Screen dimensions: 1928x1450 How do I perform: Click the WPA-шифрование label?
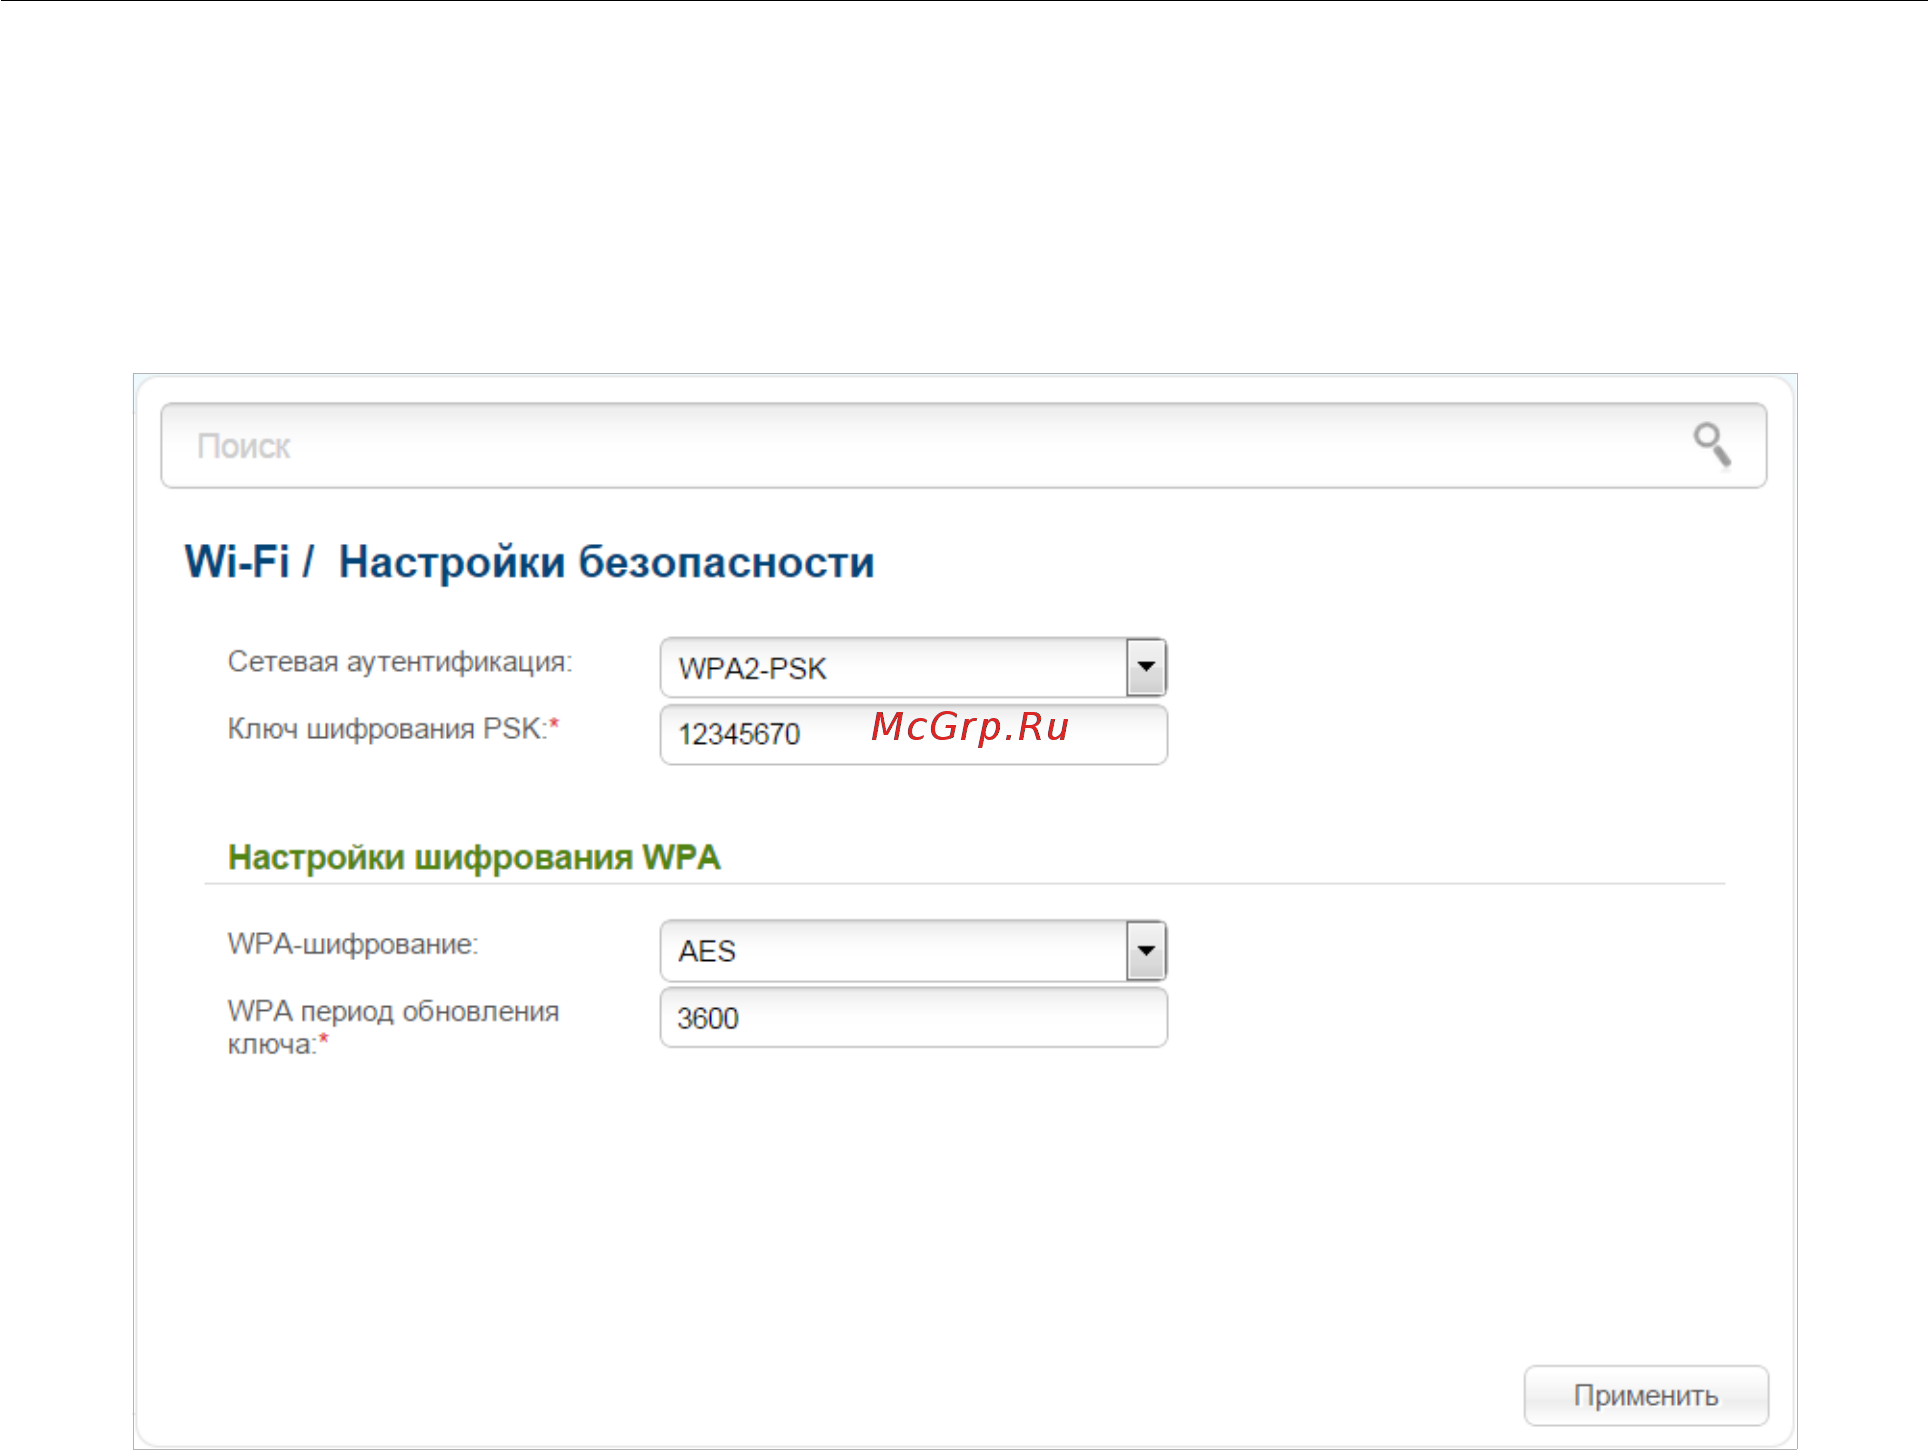pyautogui.click(x=353, y=944)
